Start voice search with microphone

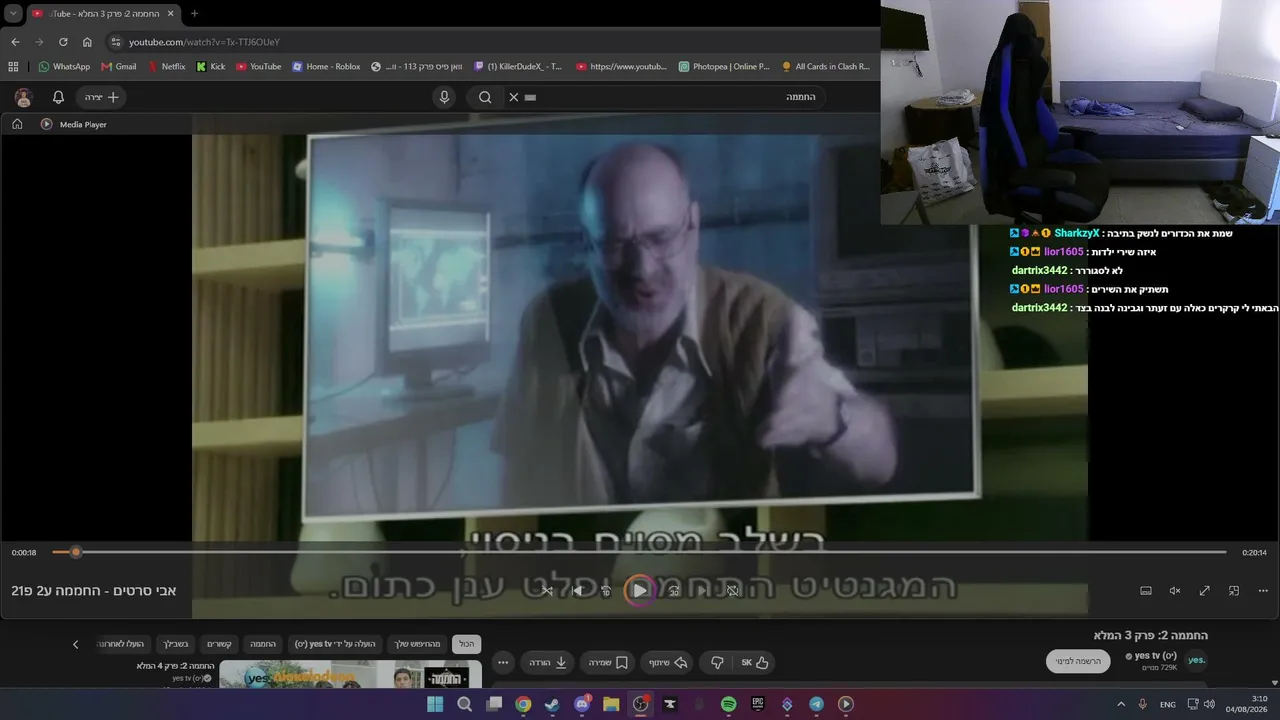pyautogui.click(x=444, y=97)
